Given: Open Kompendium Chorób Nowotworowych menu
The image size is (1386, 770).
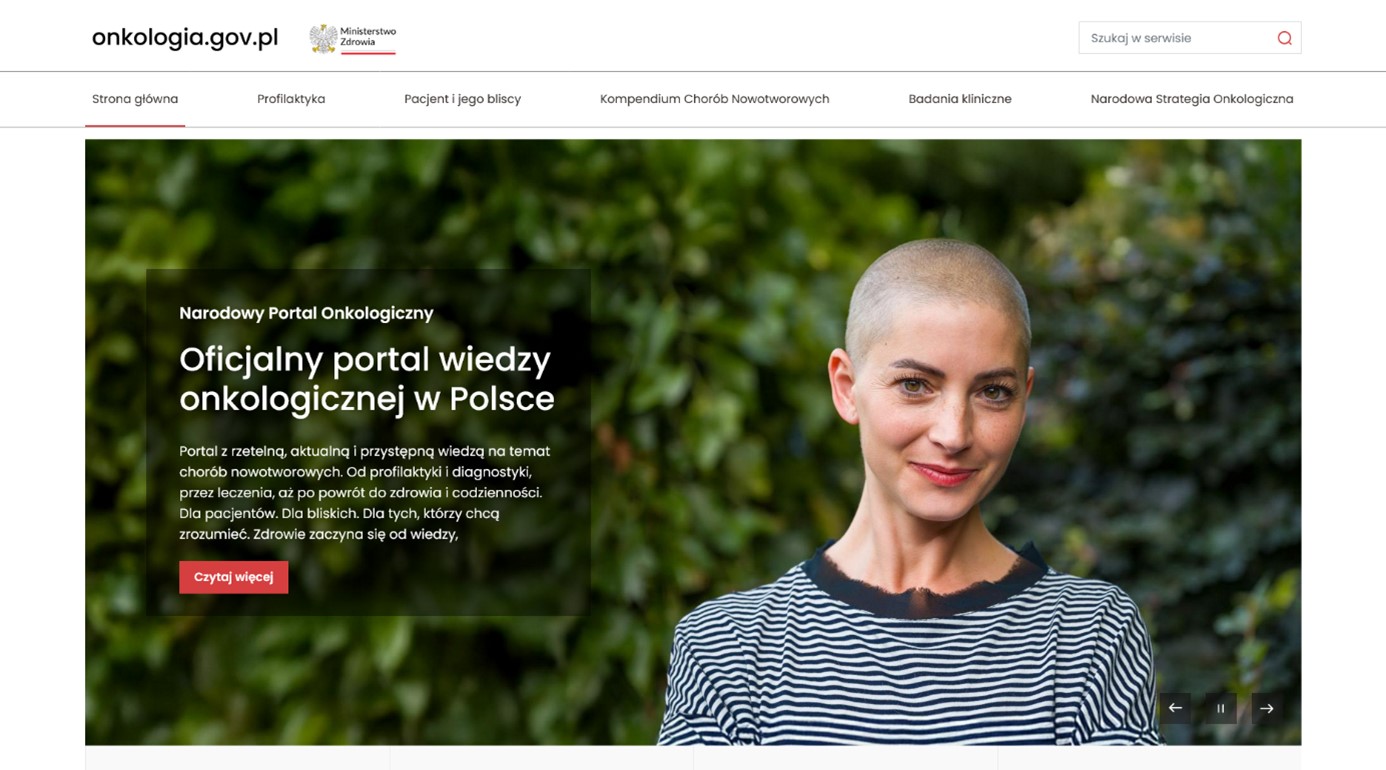Looking at the screenshot, I should click(x=714, y=99).
